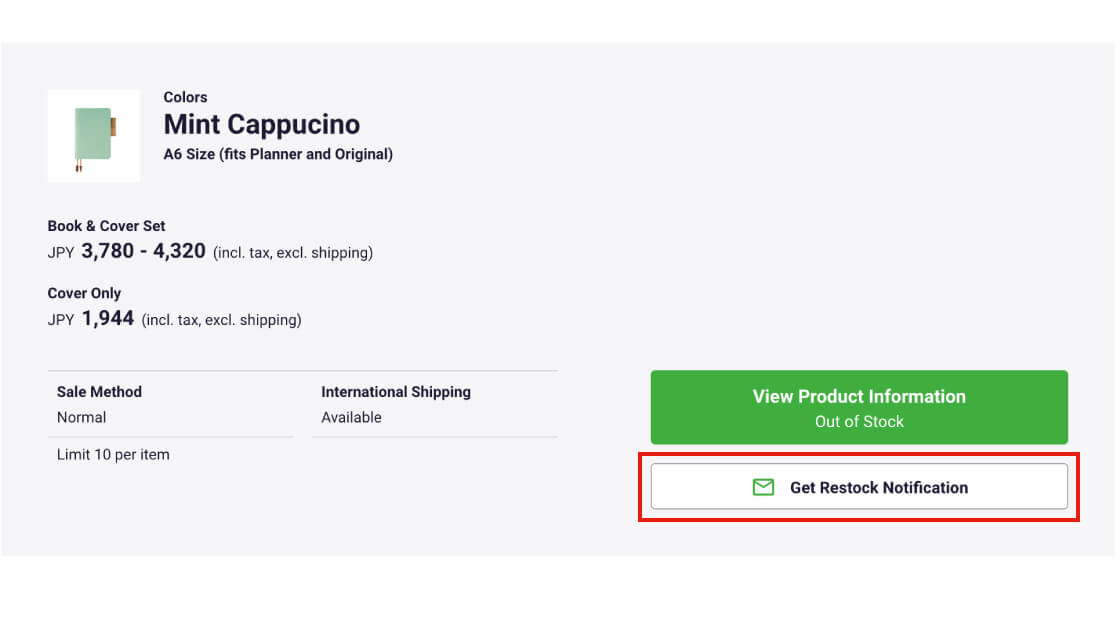Click the 1,944 cover price
This screenshot has height=640, width=1120.
point(108,319)
